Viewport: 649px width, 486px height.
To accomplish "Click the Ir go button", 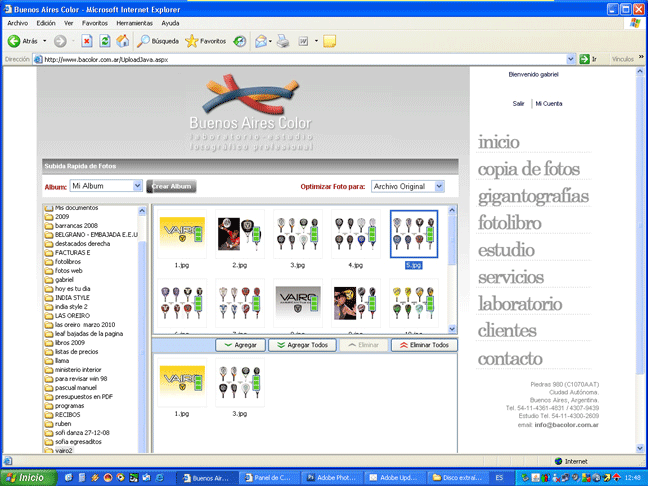I will pyautogui.click(x=588, y=59).
